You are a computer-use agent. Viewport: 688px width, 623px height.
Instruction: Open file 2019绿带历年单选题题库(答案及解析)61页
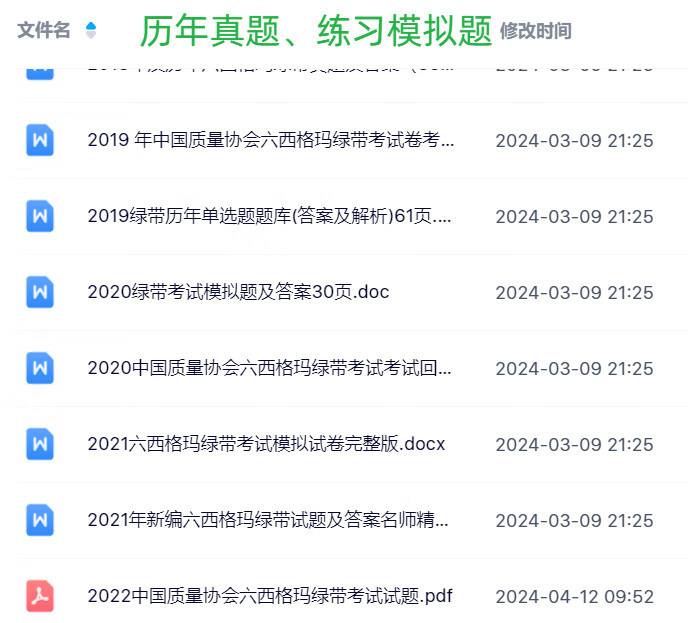269,216
